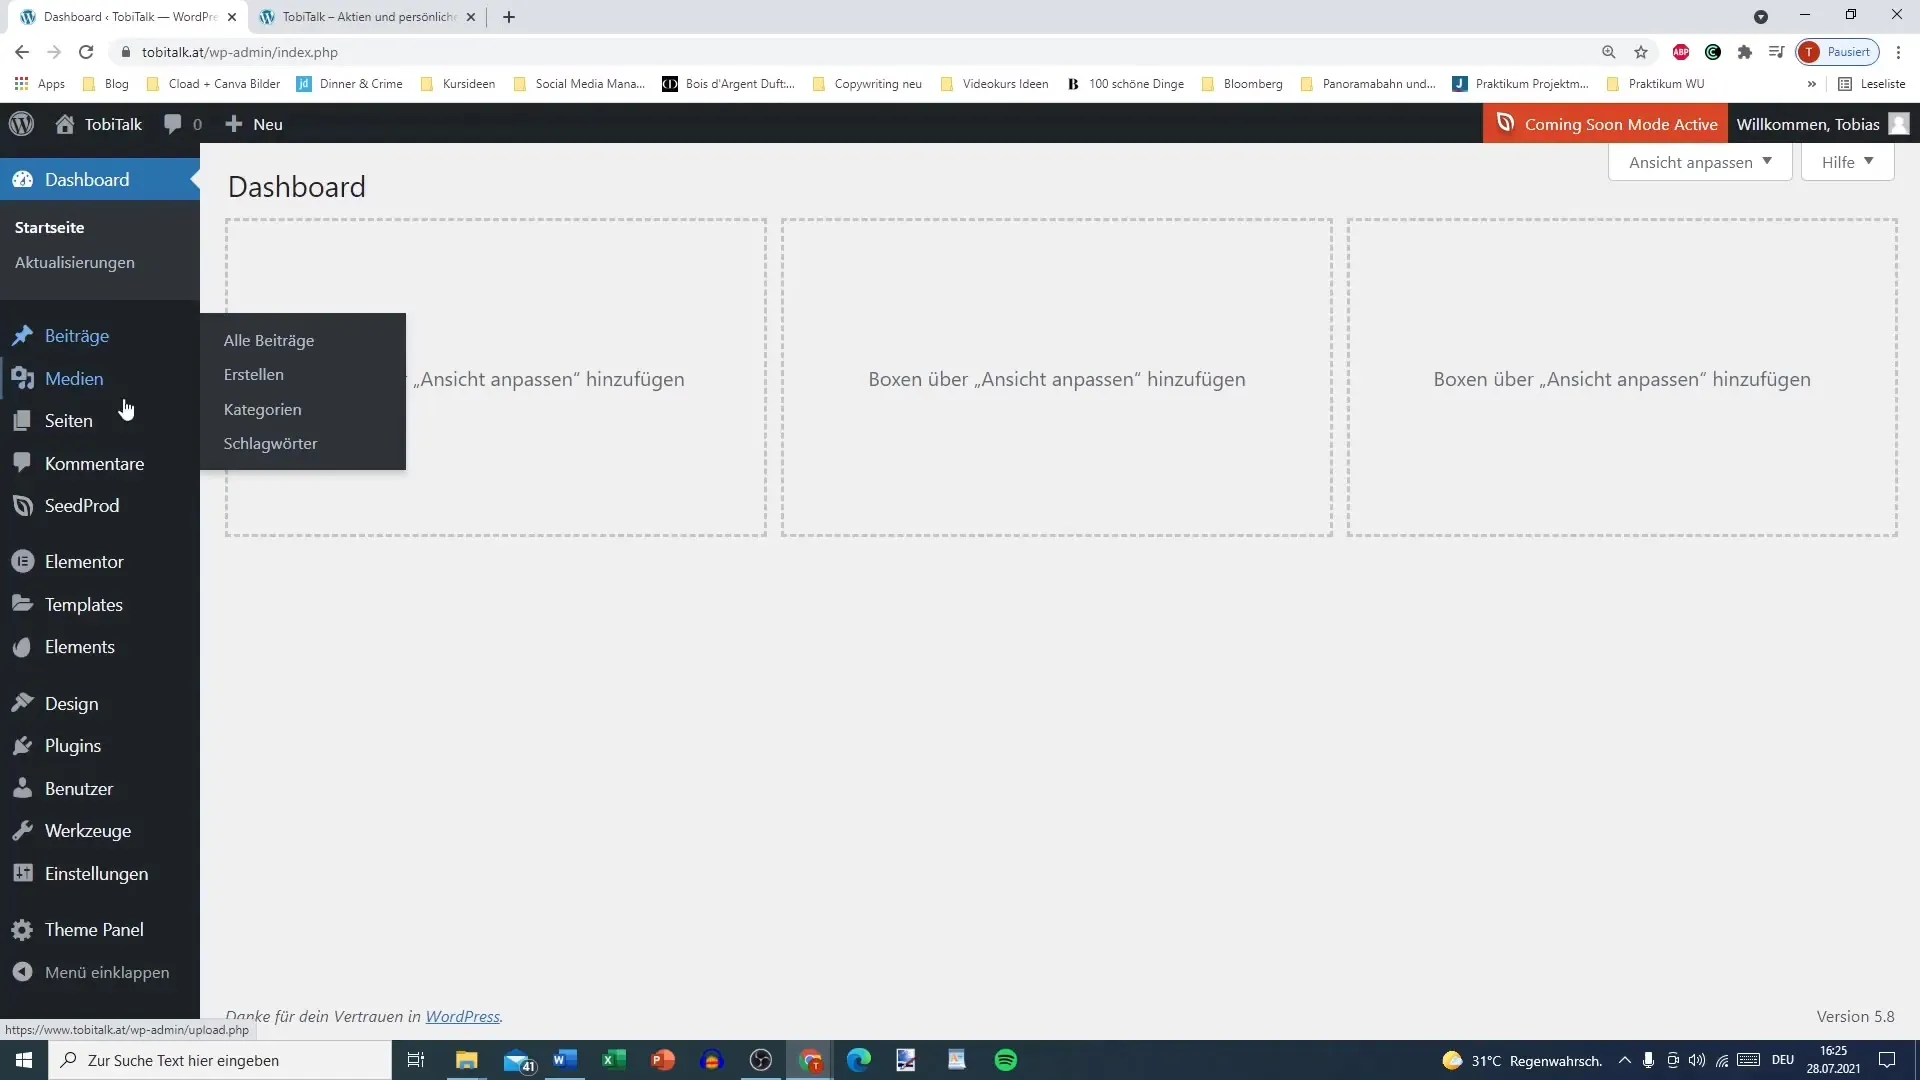Open the Beiträge menu item
This screenshot has height=1080, width=1920.
(76, 335)
